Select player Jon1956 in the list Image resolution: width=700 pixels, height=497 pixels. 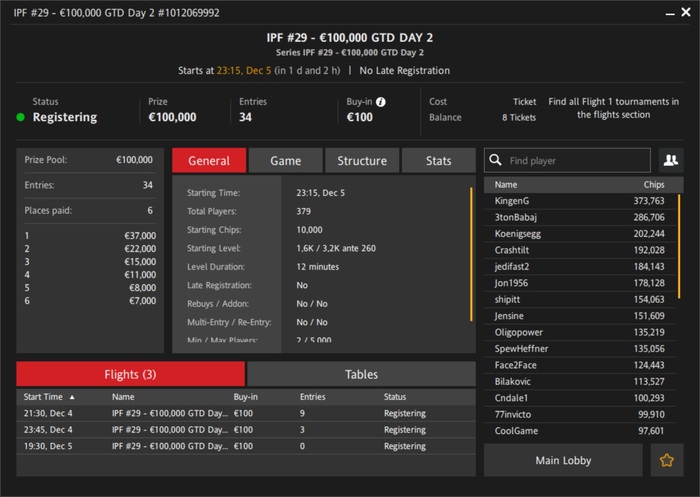[x=580, y=283]
